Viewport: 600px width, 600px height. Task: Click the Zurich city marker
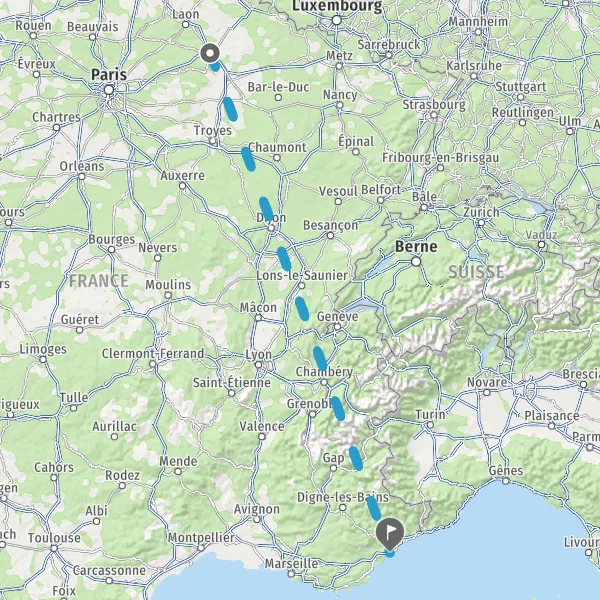click(x=481, y=223)
